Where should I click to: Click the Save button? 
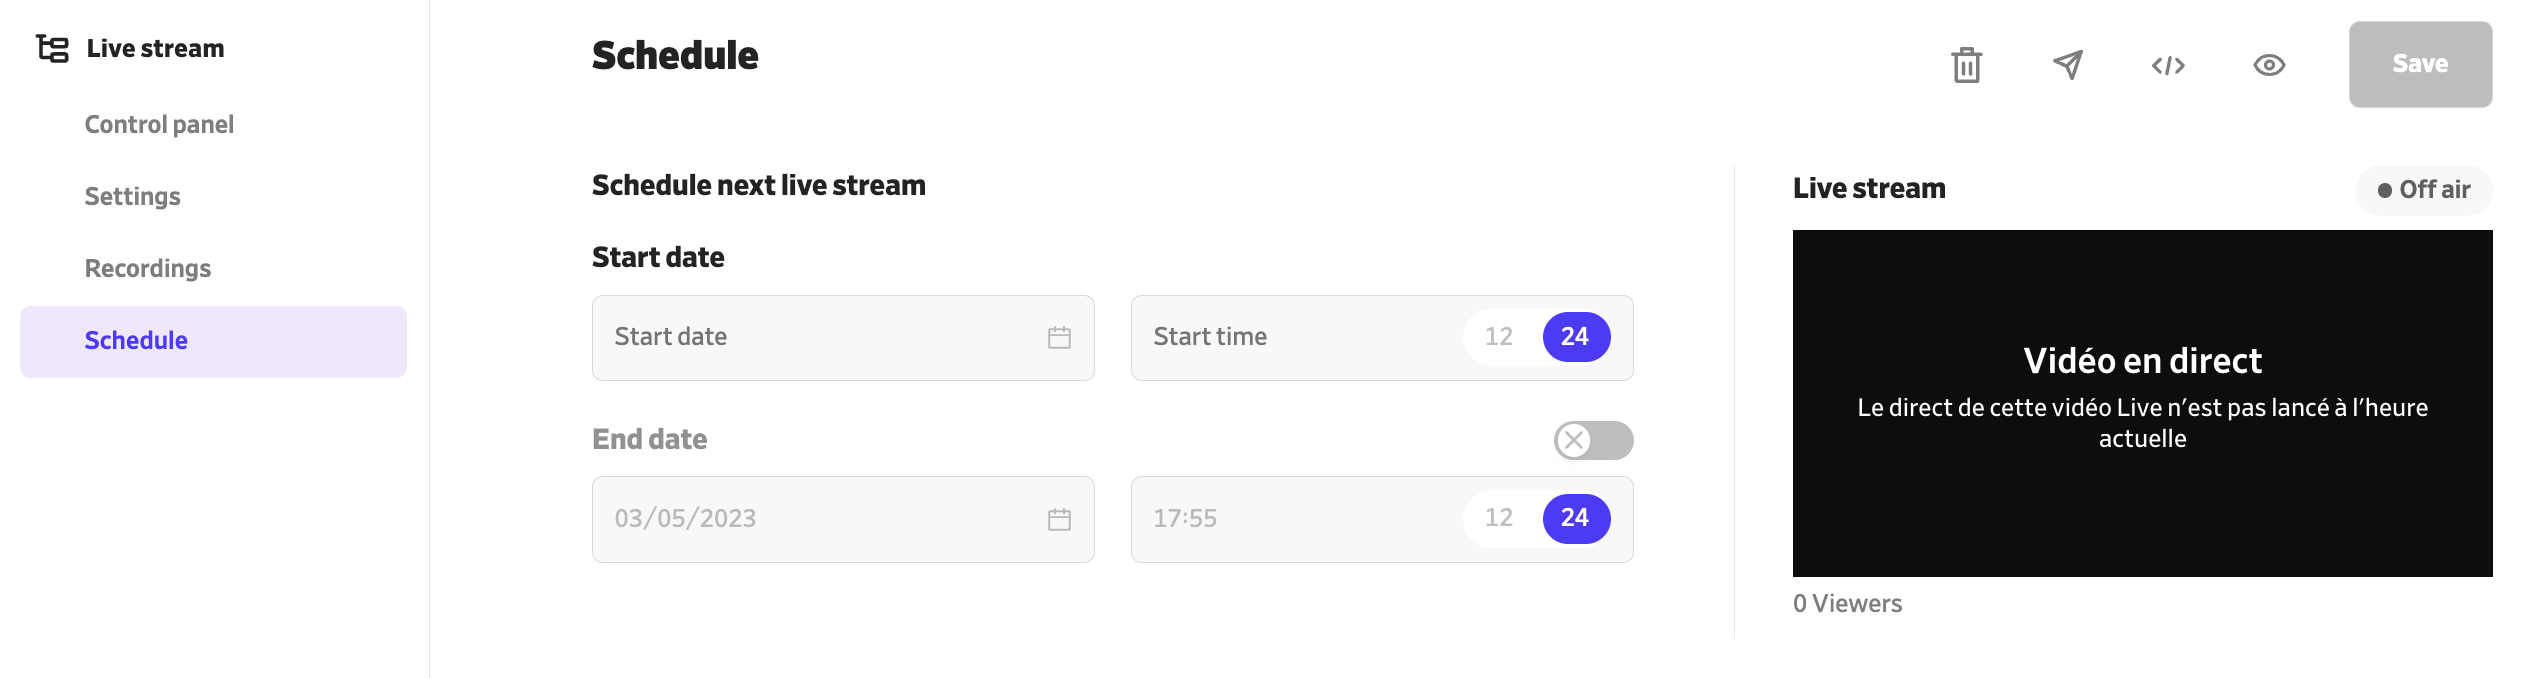(2419, 64)
